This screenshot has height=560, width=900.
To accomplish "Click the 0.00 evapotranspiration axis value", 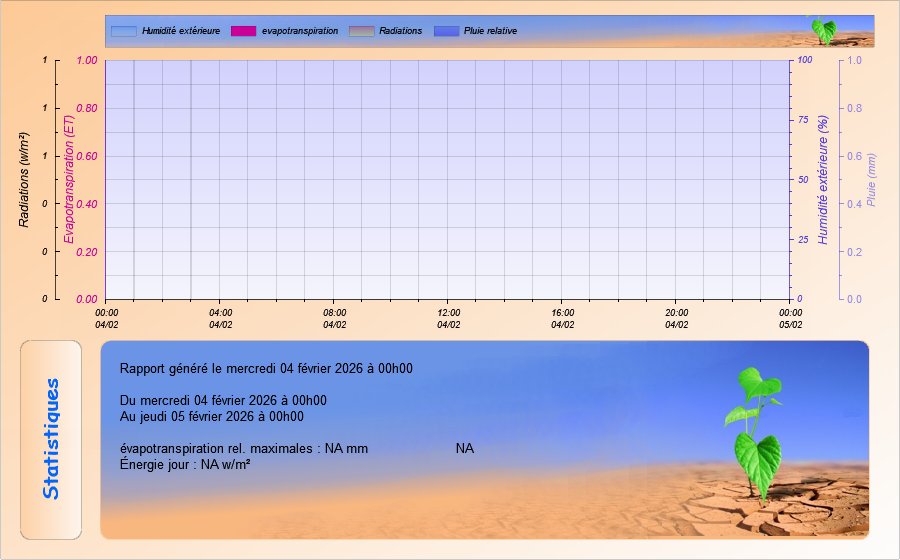I will [x=87, y=299].
